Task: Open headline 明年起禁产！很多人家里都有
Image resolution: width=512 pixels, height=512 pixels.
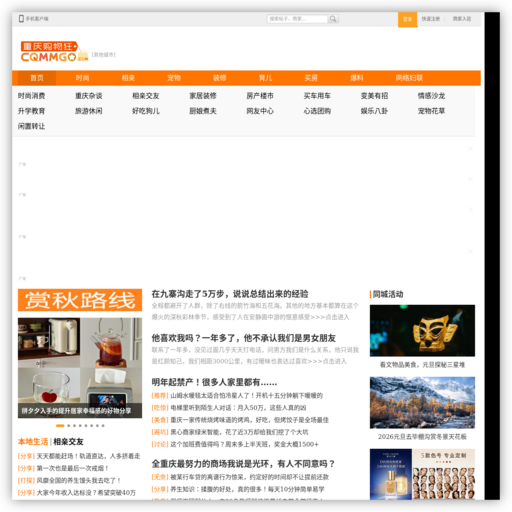Action: 214,382
